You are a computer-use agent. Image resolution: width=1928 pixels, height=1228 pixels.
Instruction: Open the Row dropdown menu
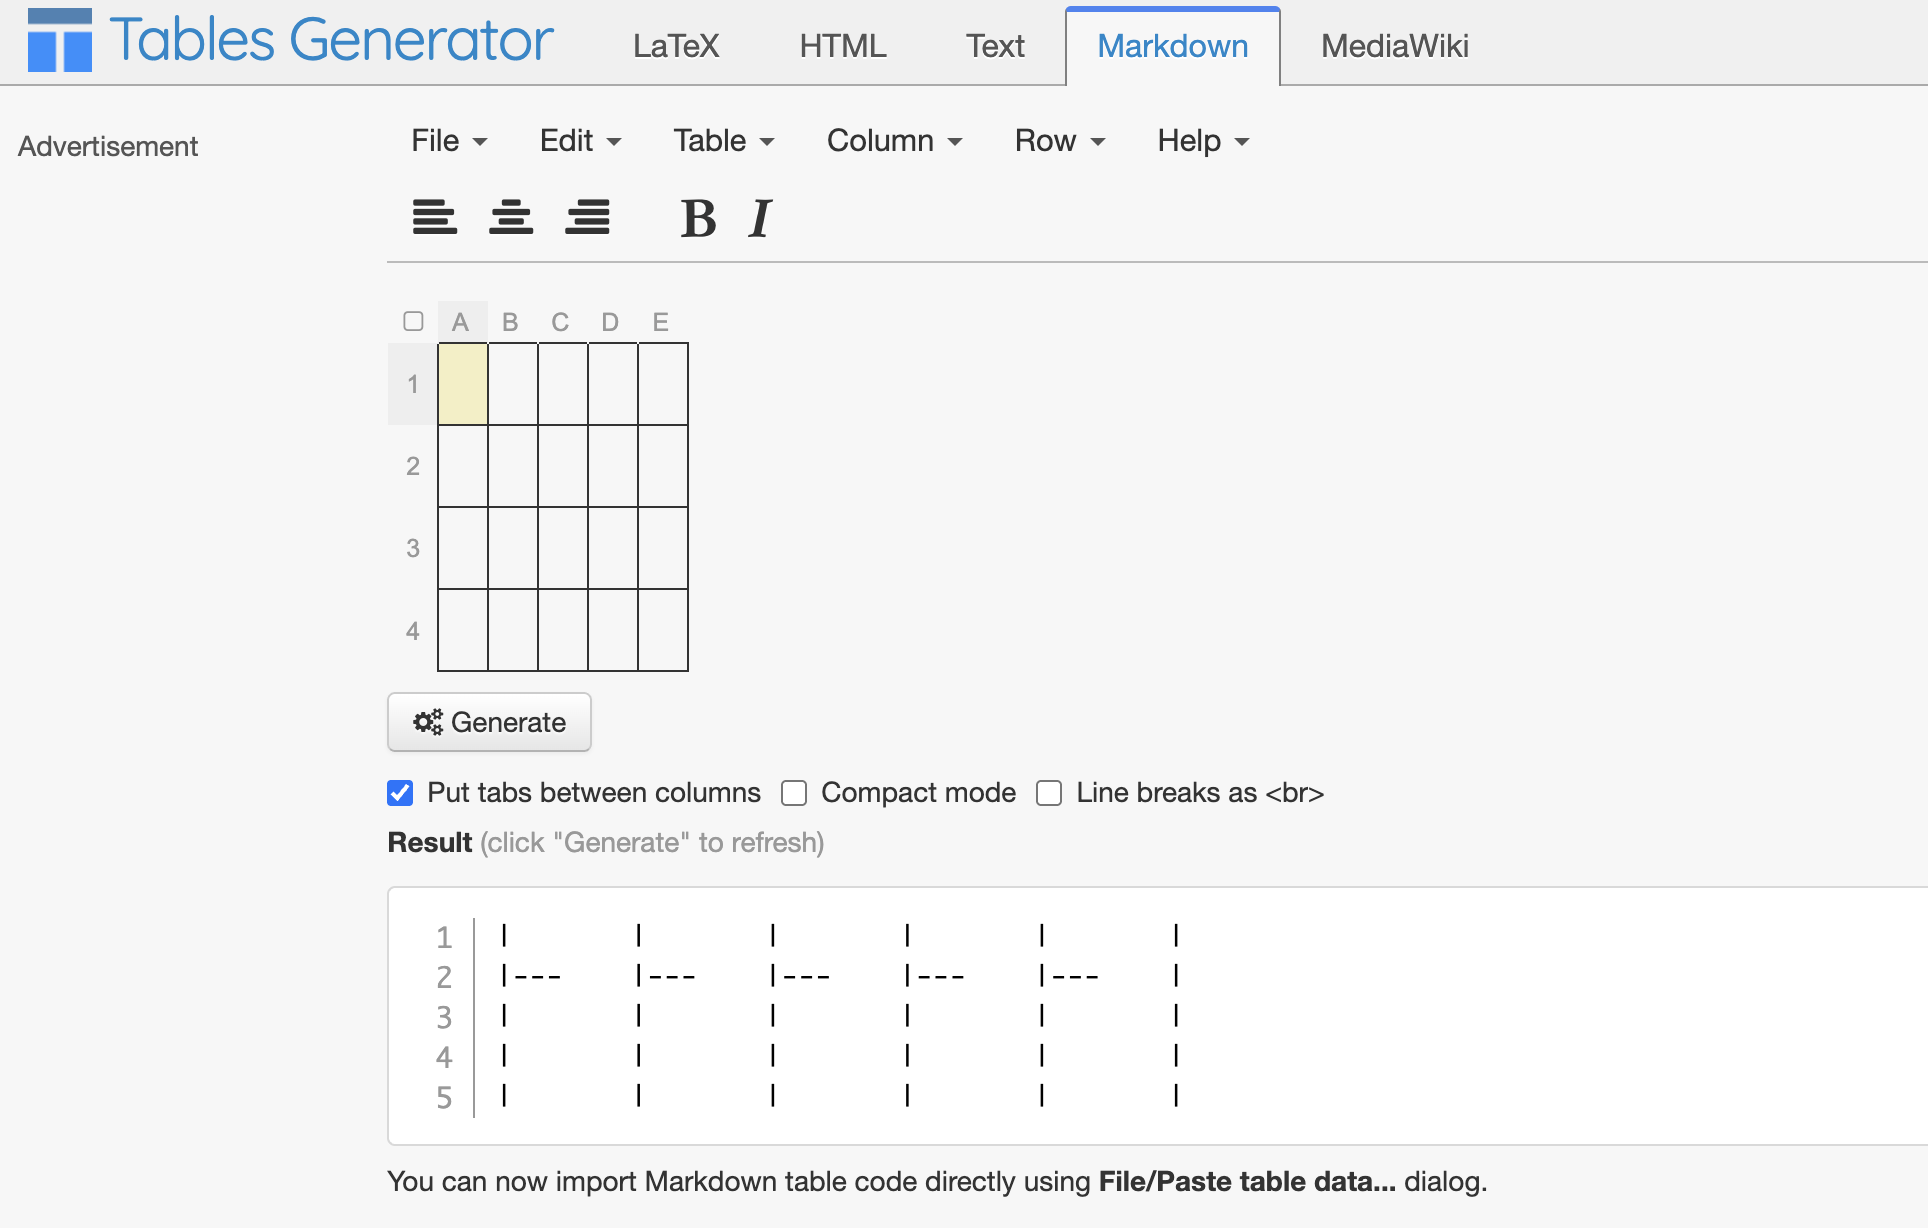click(1060, 141)
